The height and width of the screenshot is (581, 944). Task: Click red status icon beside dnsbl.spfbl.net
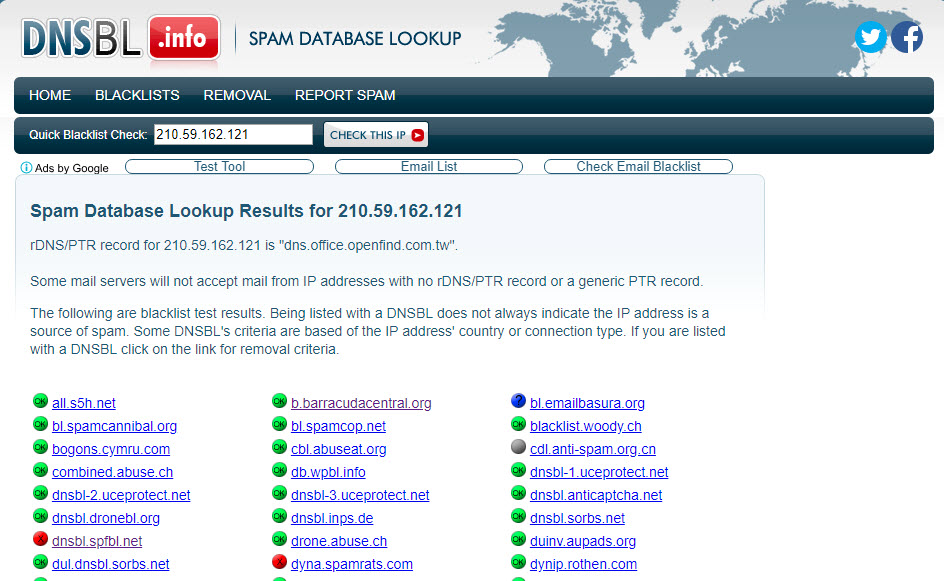point(40,541)
